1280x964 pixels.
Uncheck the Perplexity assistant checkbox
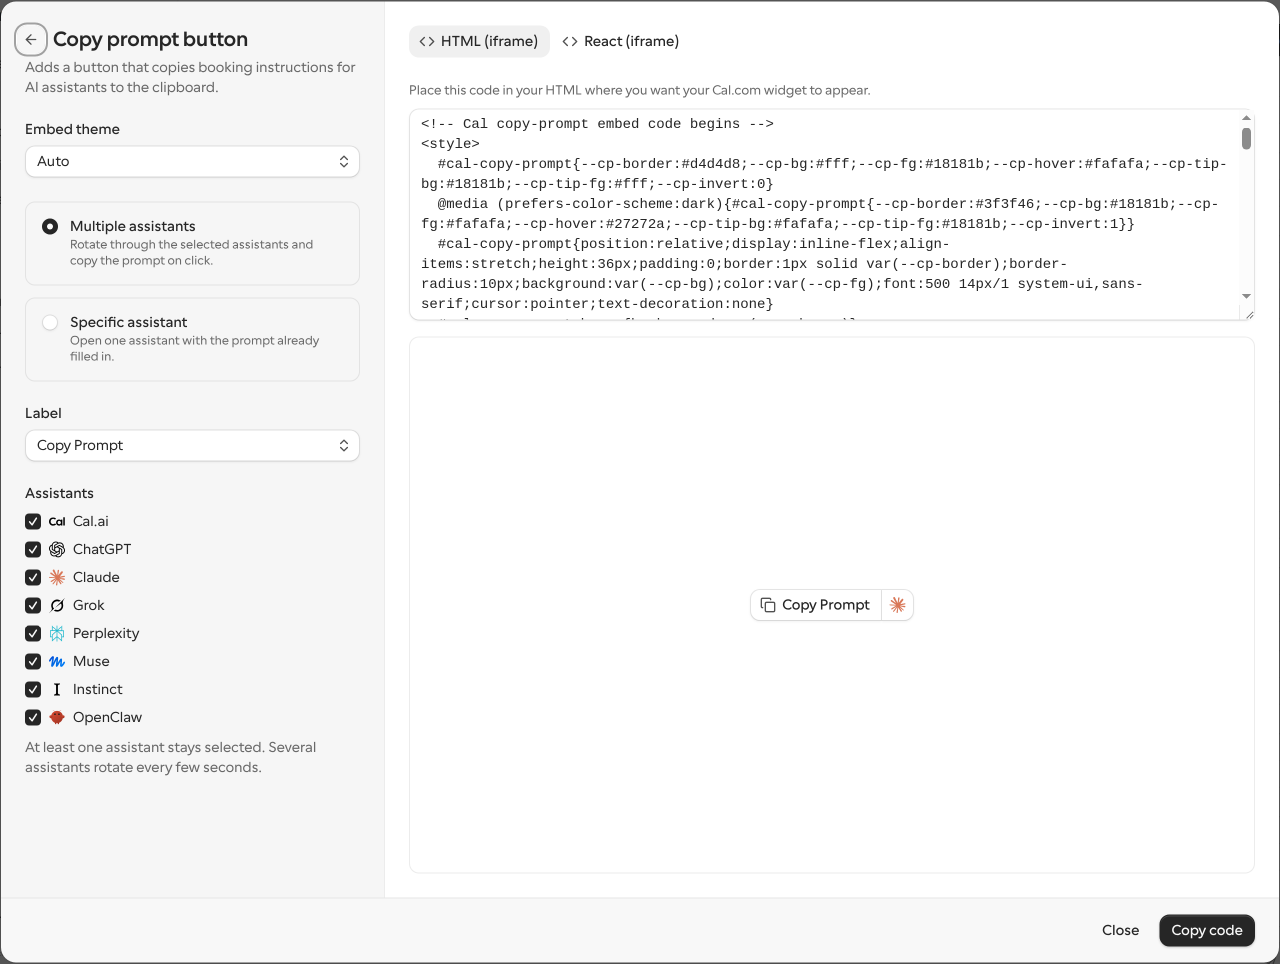(x=33, y=633)
